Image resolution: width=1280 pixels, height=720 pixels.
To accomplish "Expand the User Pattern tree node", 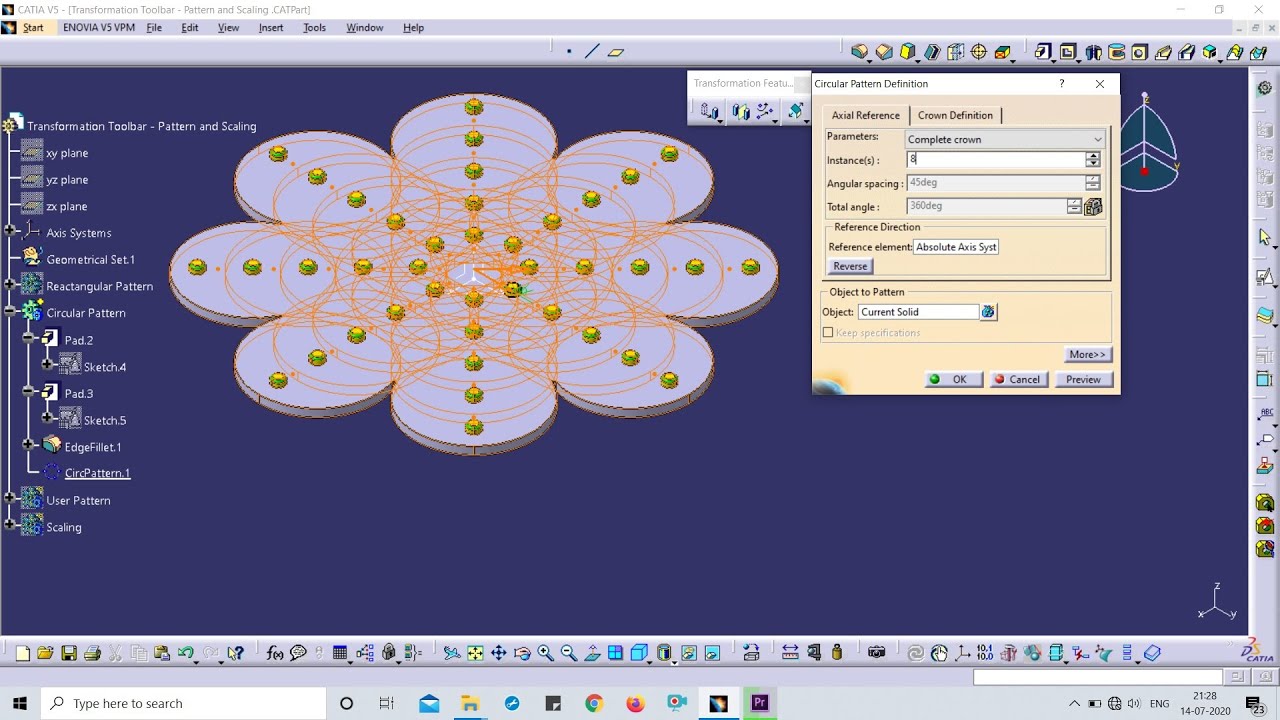I will click(11, 497).
